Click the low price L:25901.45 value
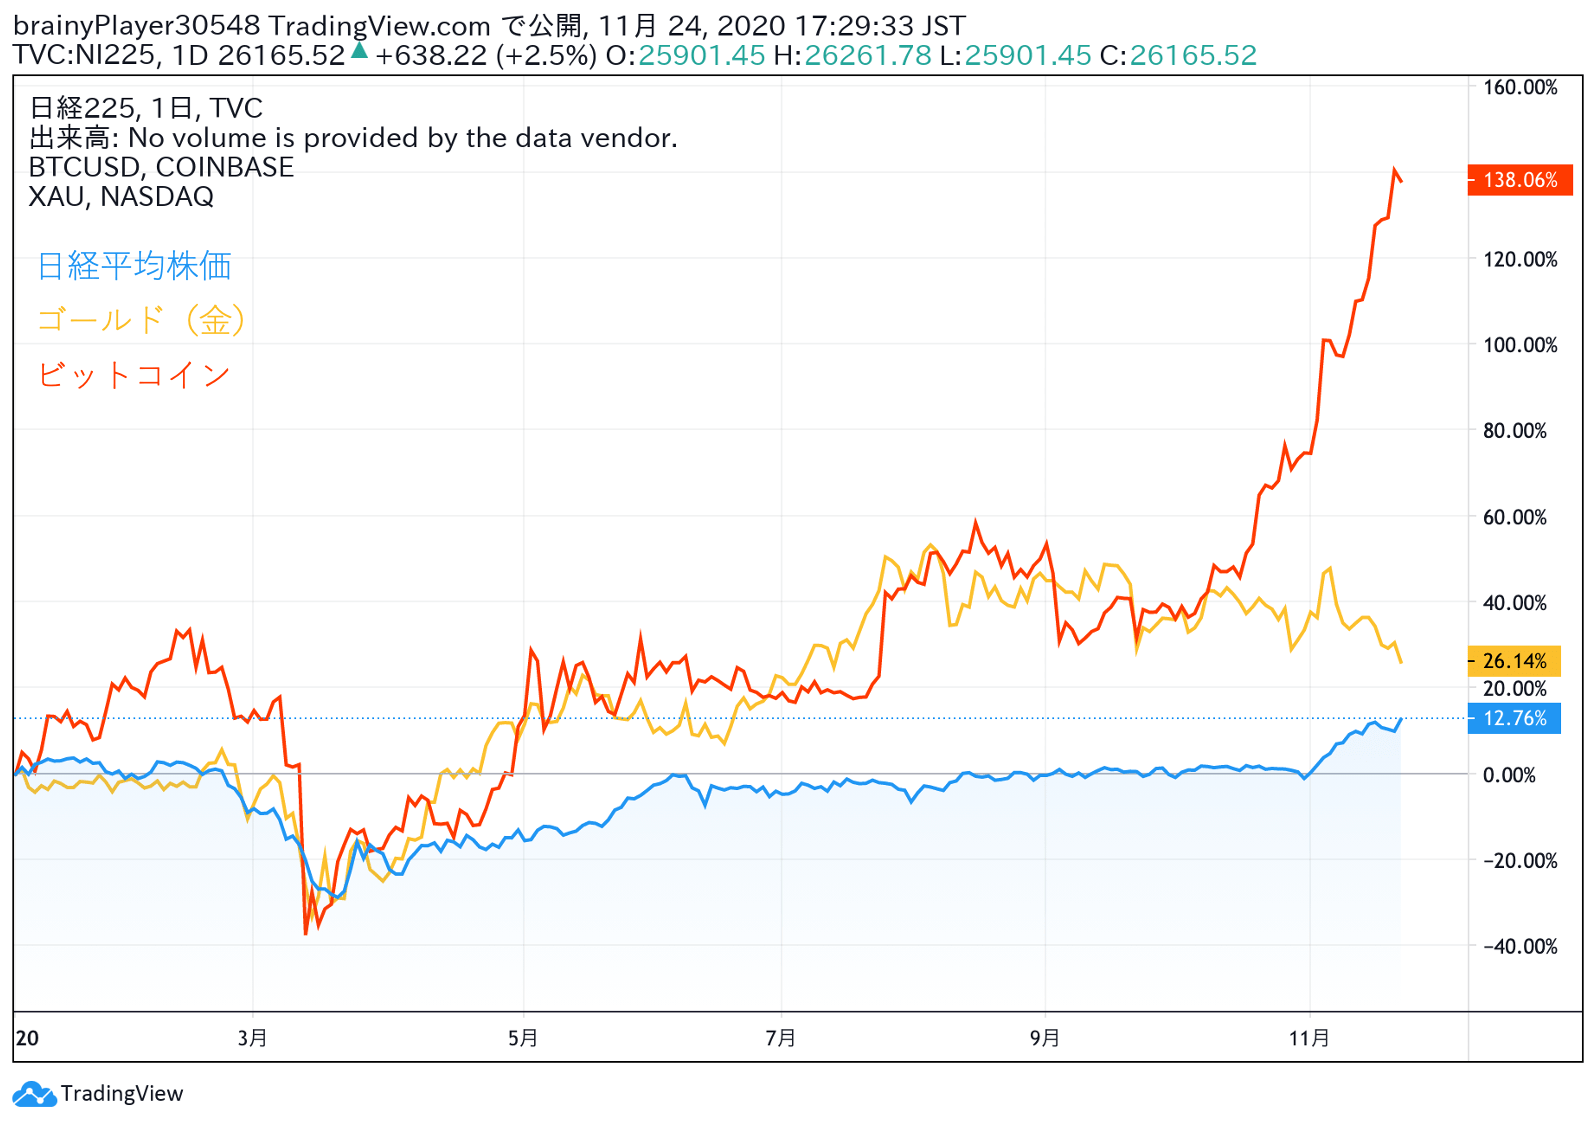 point(1015,55)
